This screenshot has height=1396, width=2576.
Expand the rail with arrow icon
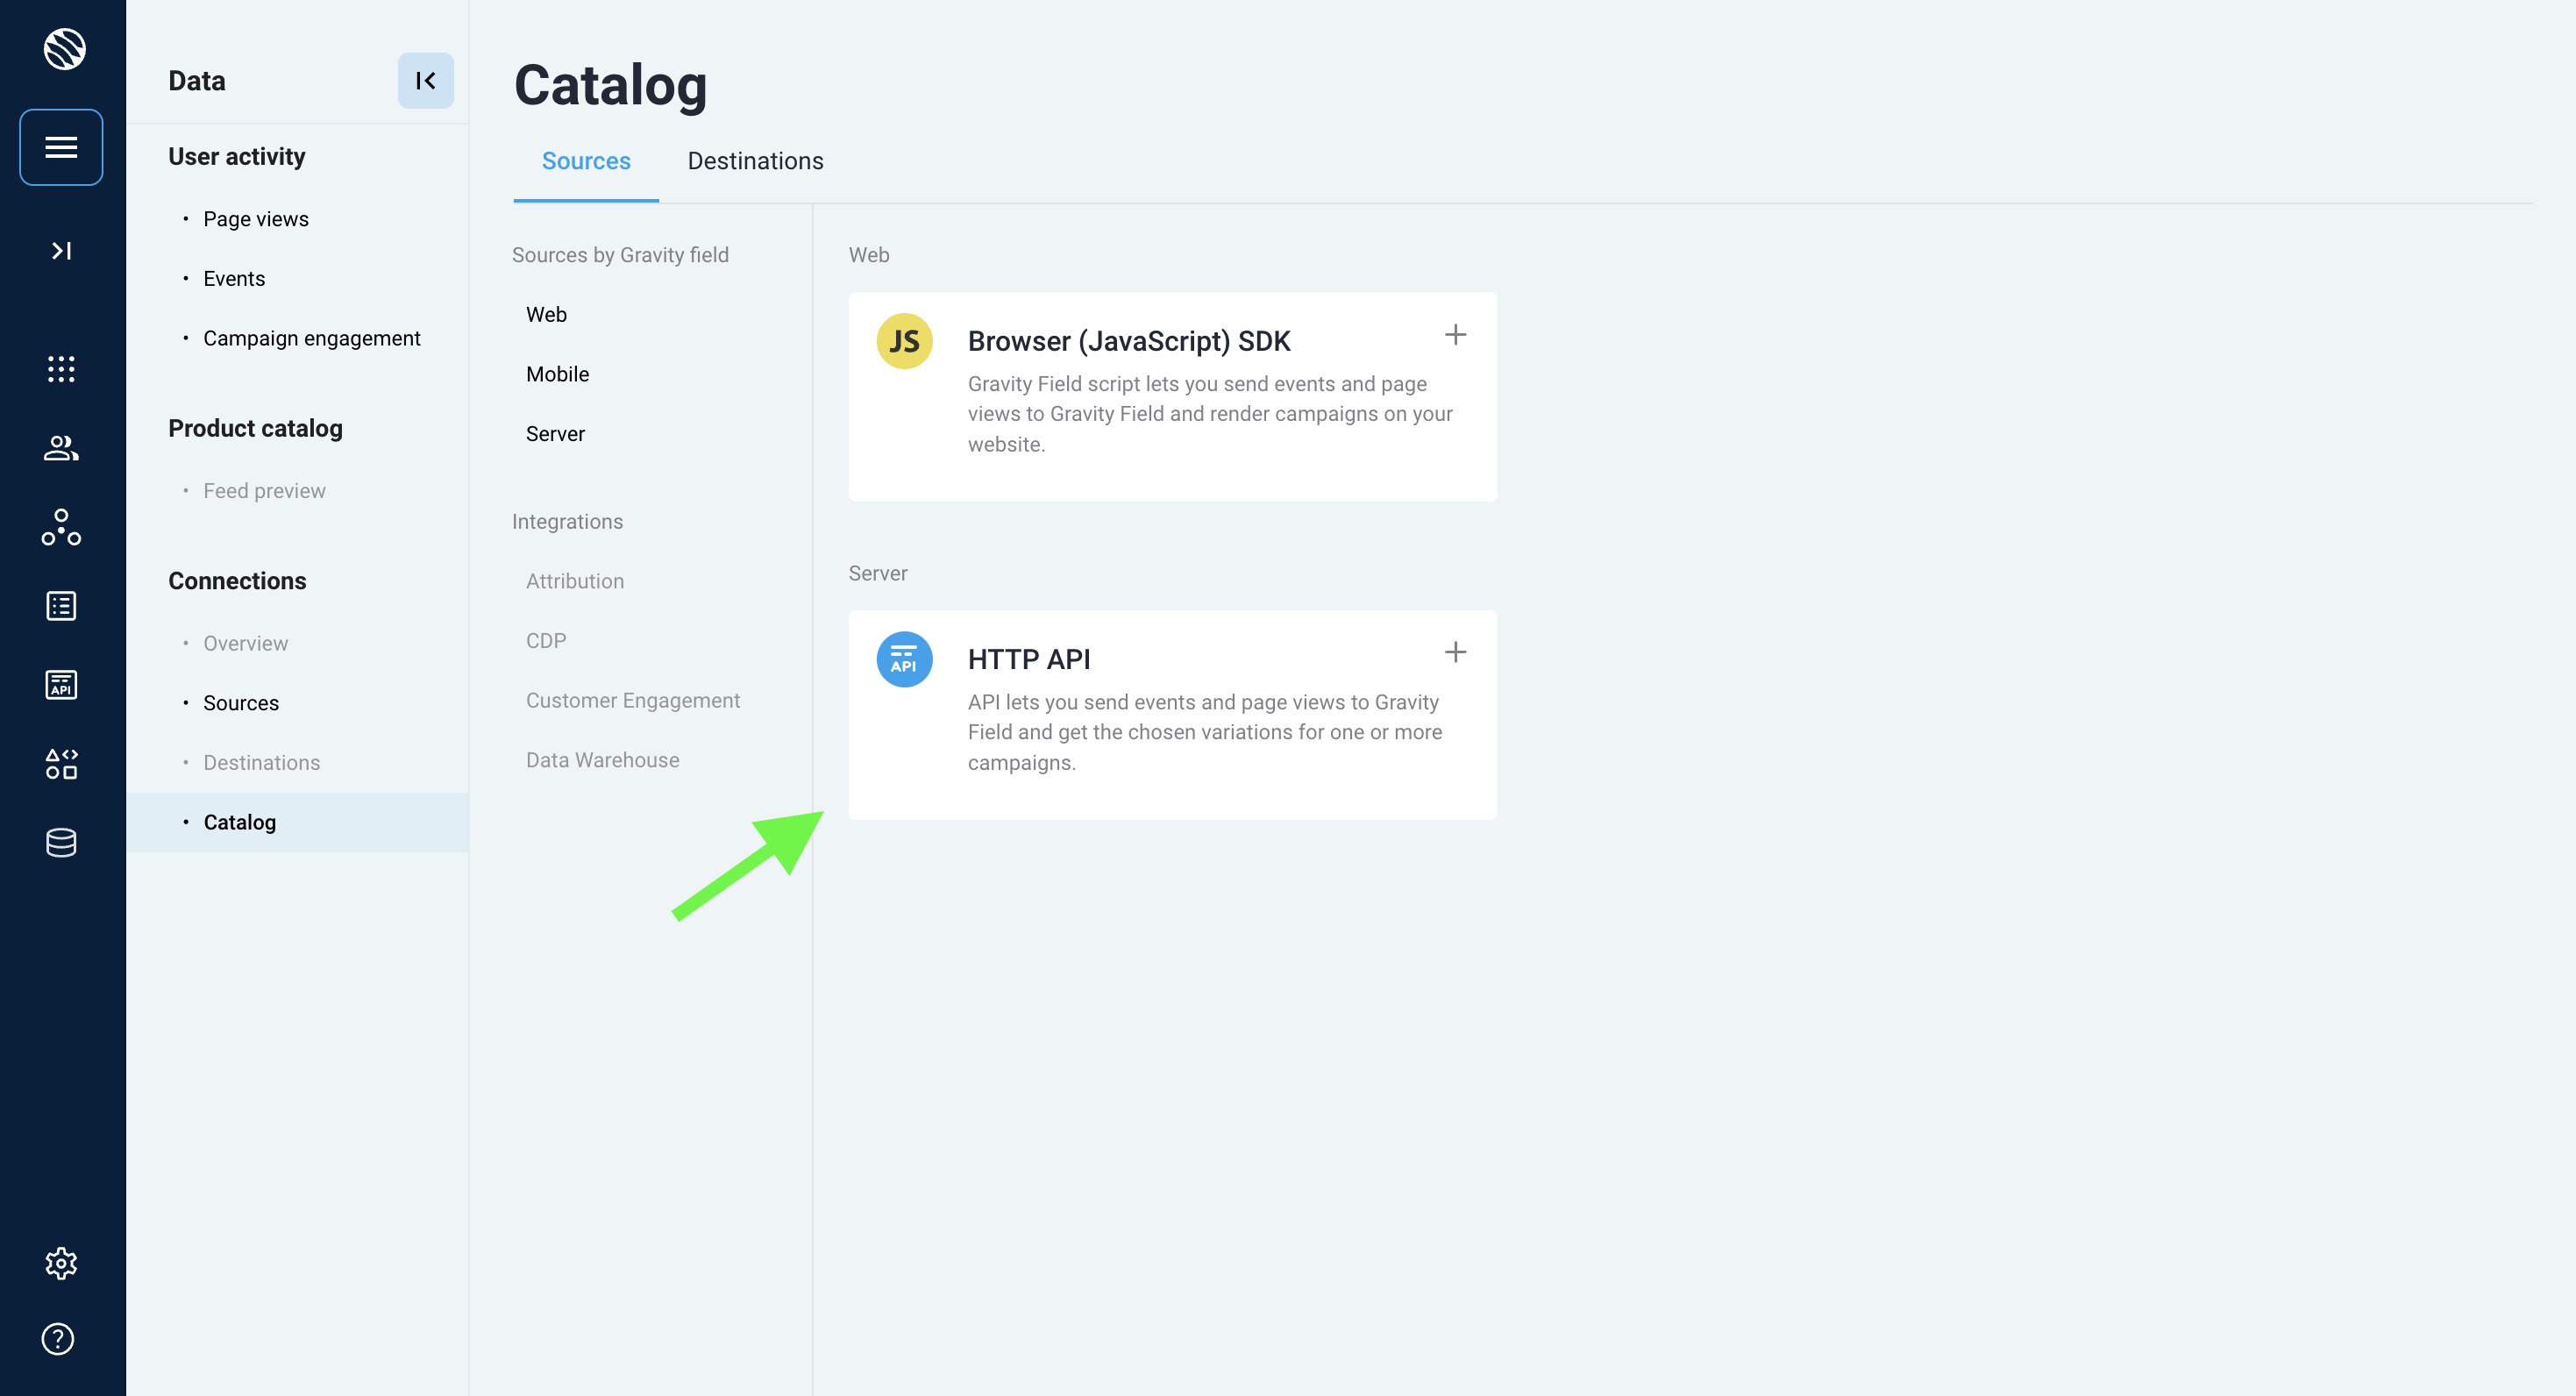(x=61, y=250)
